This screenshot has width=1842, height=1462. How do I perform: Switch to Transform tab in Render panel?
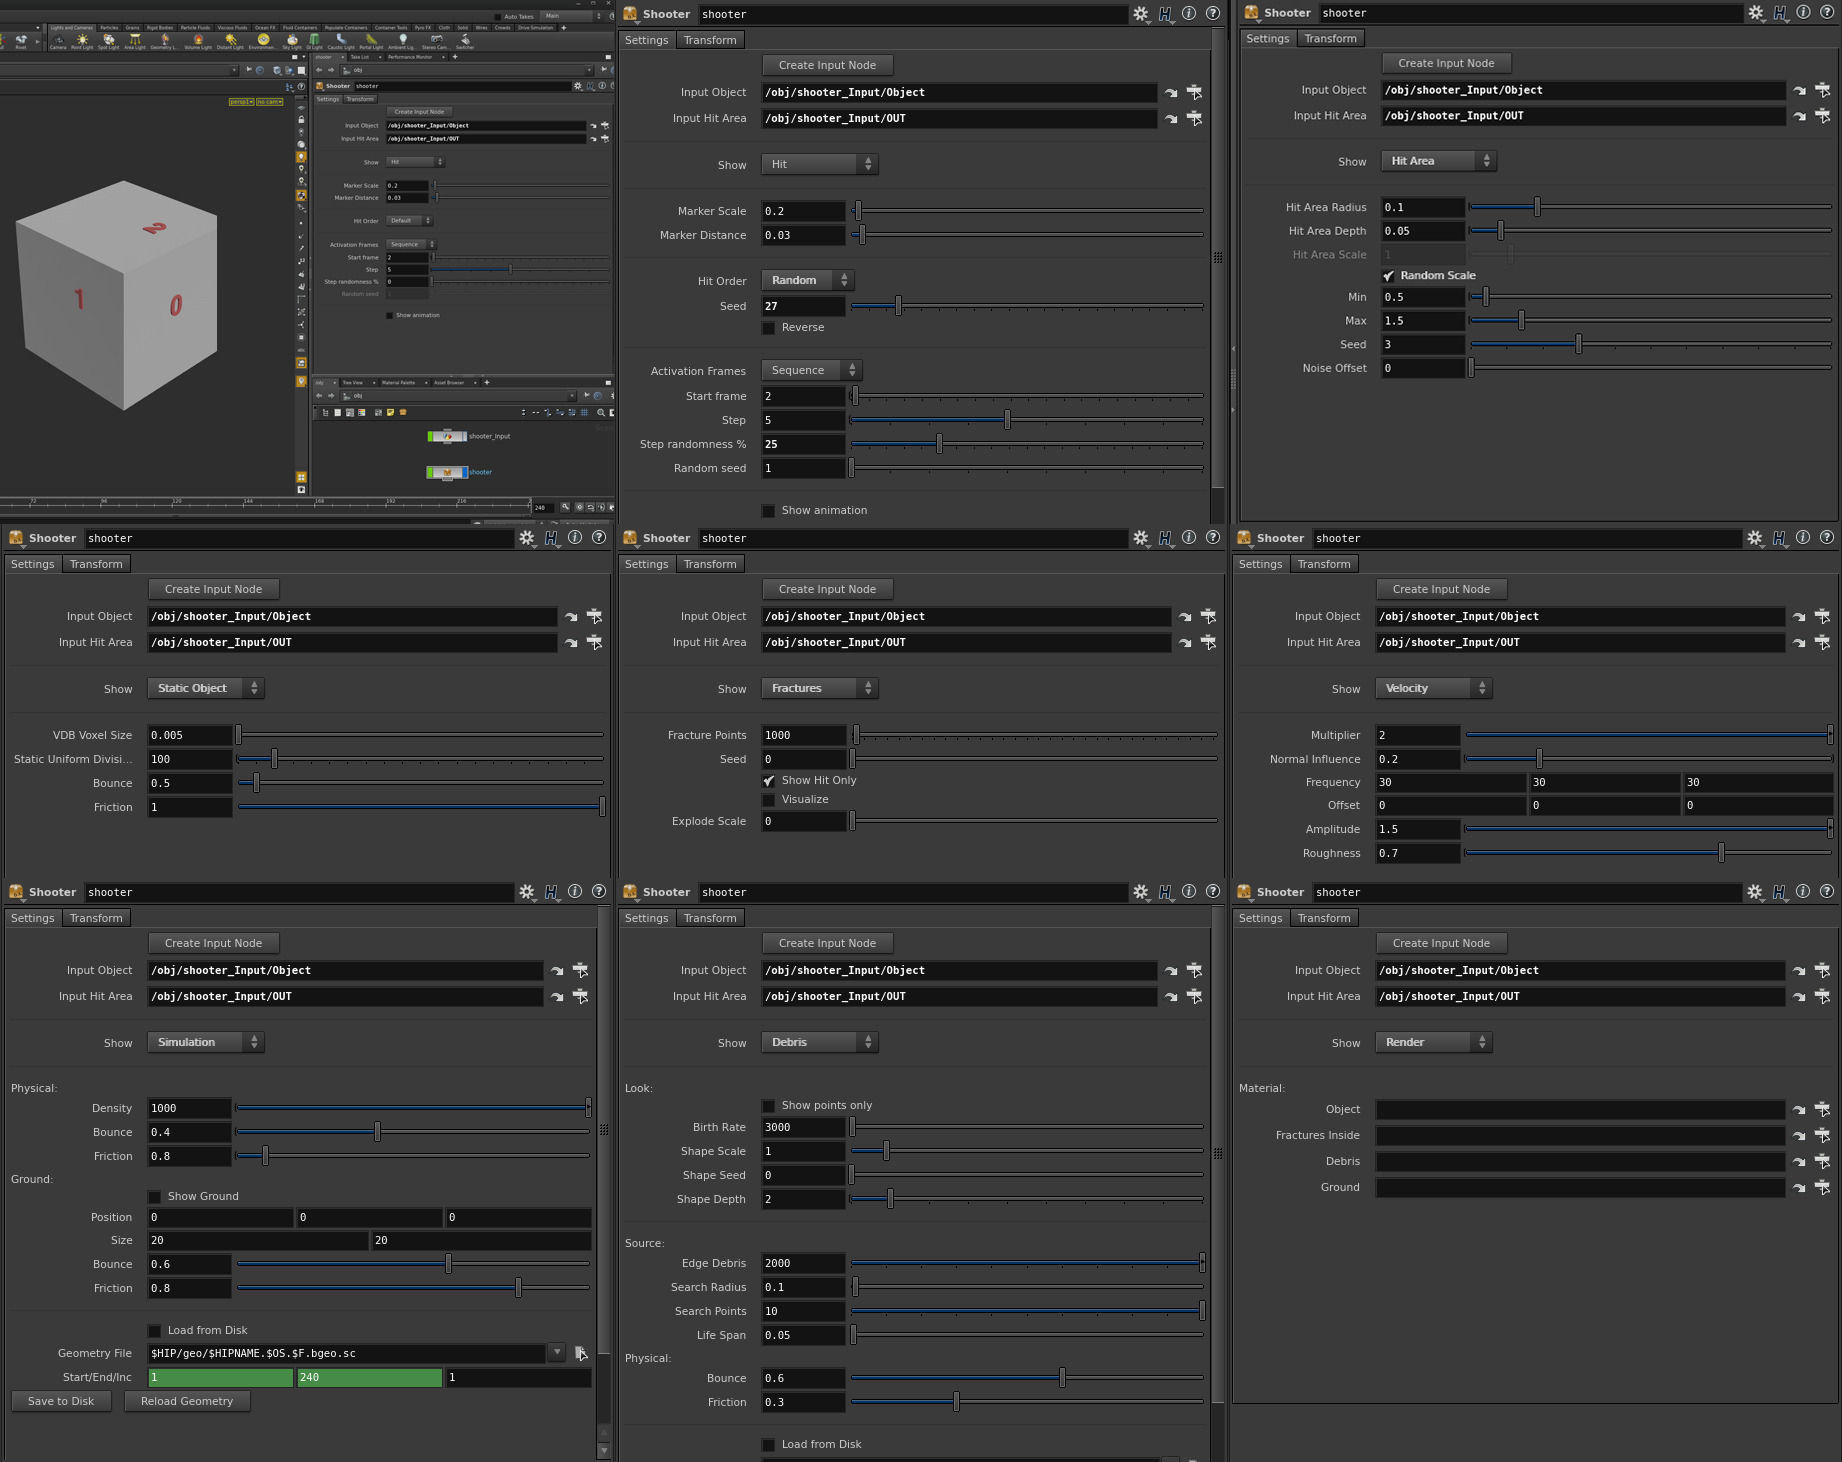click(1324, 918)
